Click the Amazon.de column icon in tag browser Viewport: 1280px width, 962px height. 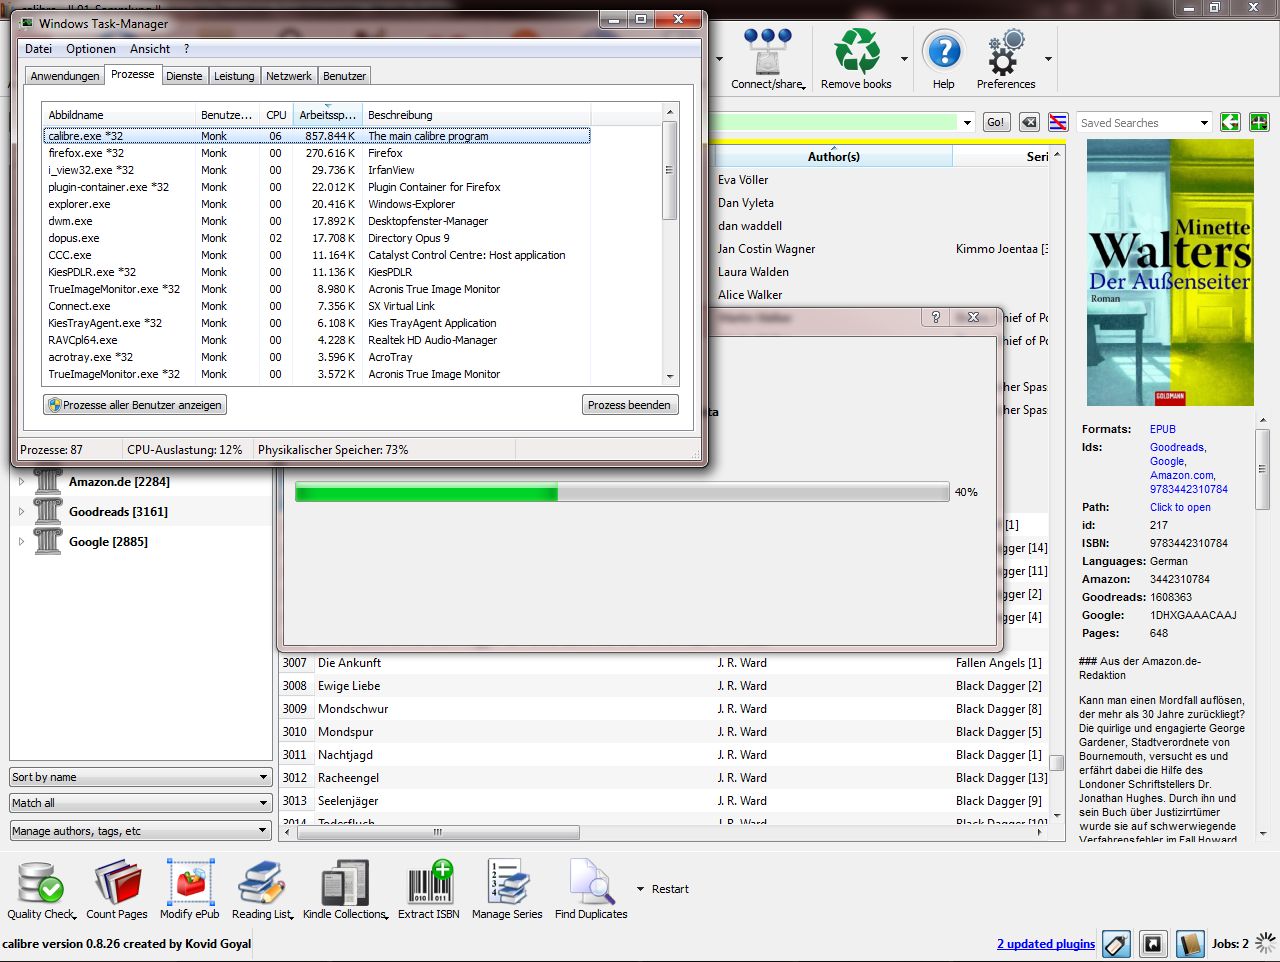(48, 481)
